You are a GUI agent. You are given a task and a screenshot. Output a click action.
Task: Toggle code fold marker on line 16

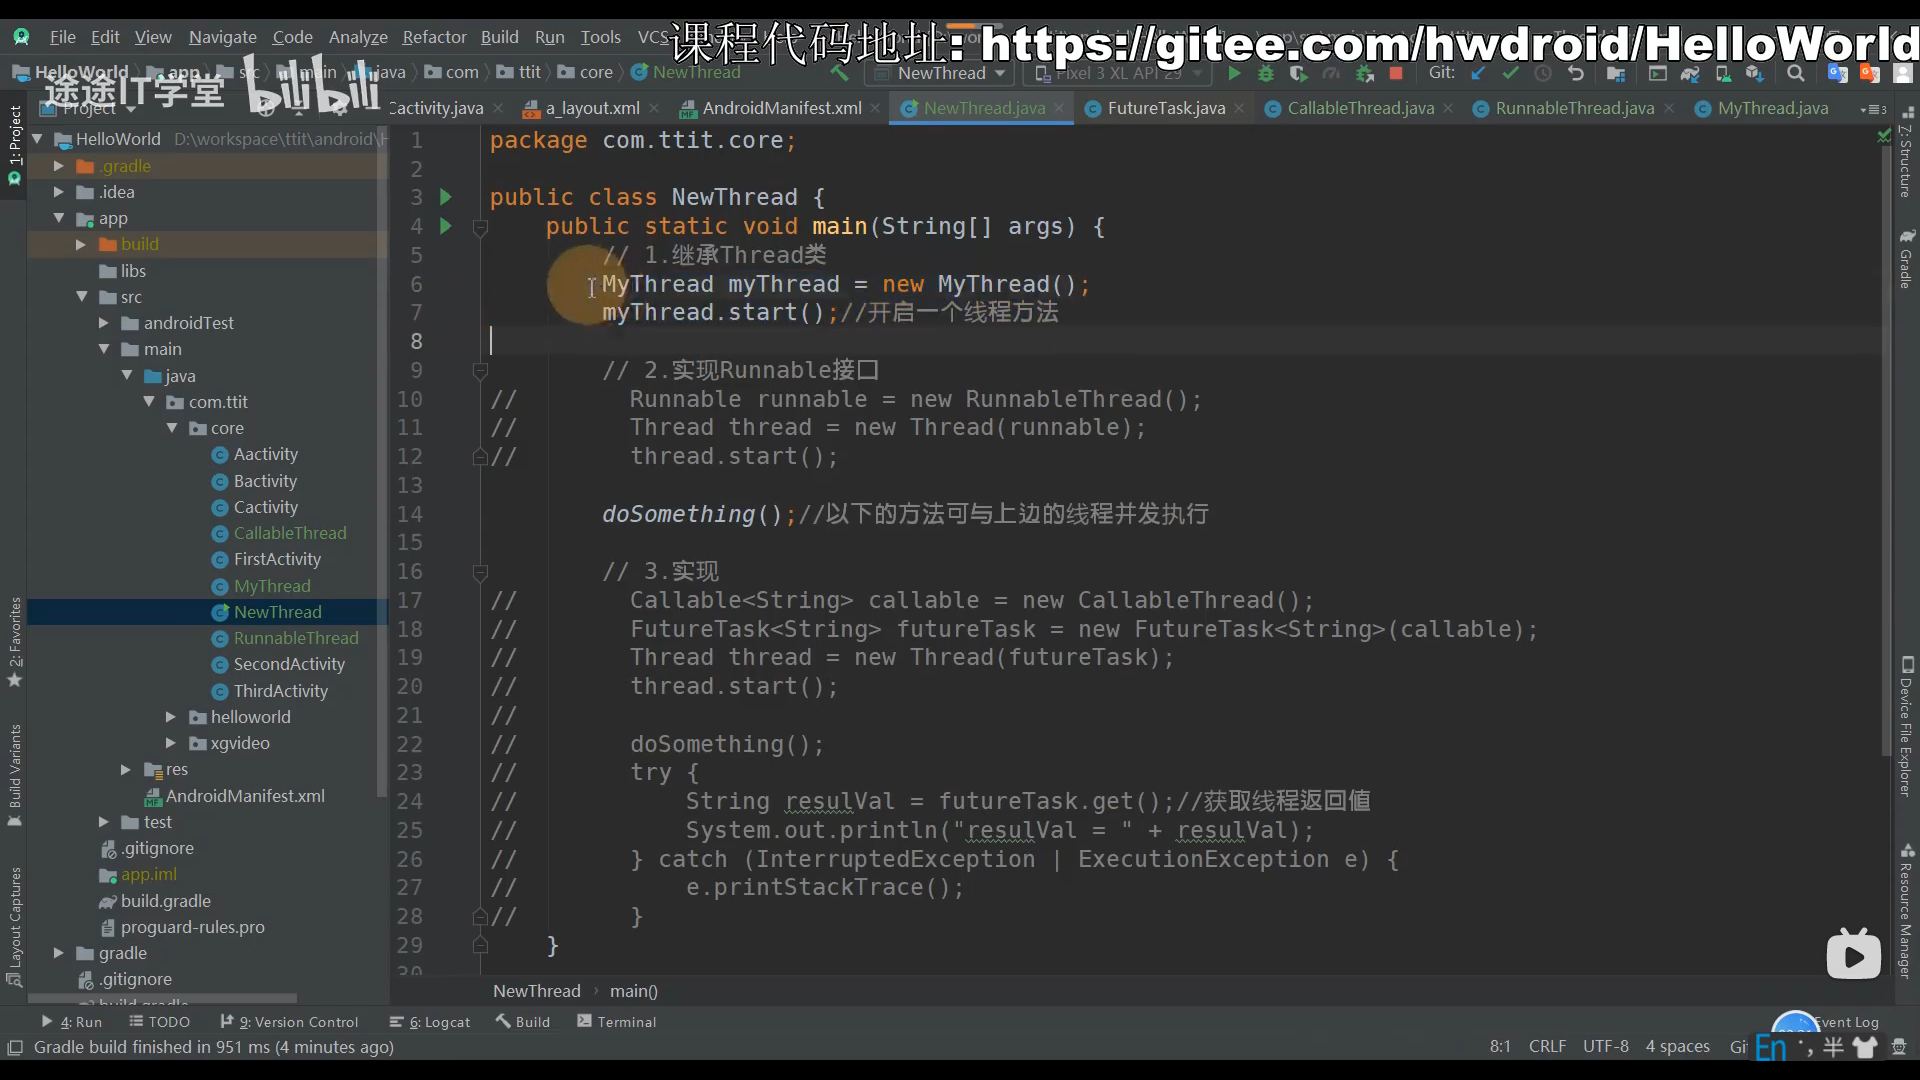[480, 572]
